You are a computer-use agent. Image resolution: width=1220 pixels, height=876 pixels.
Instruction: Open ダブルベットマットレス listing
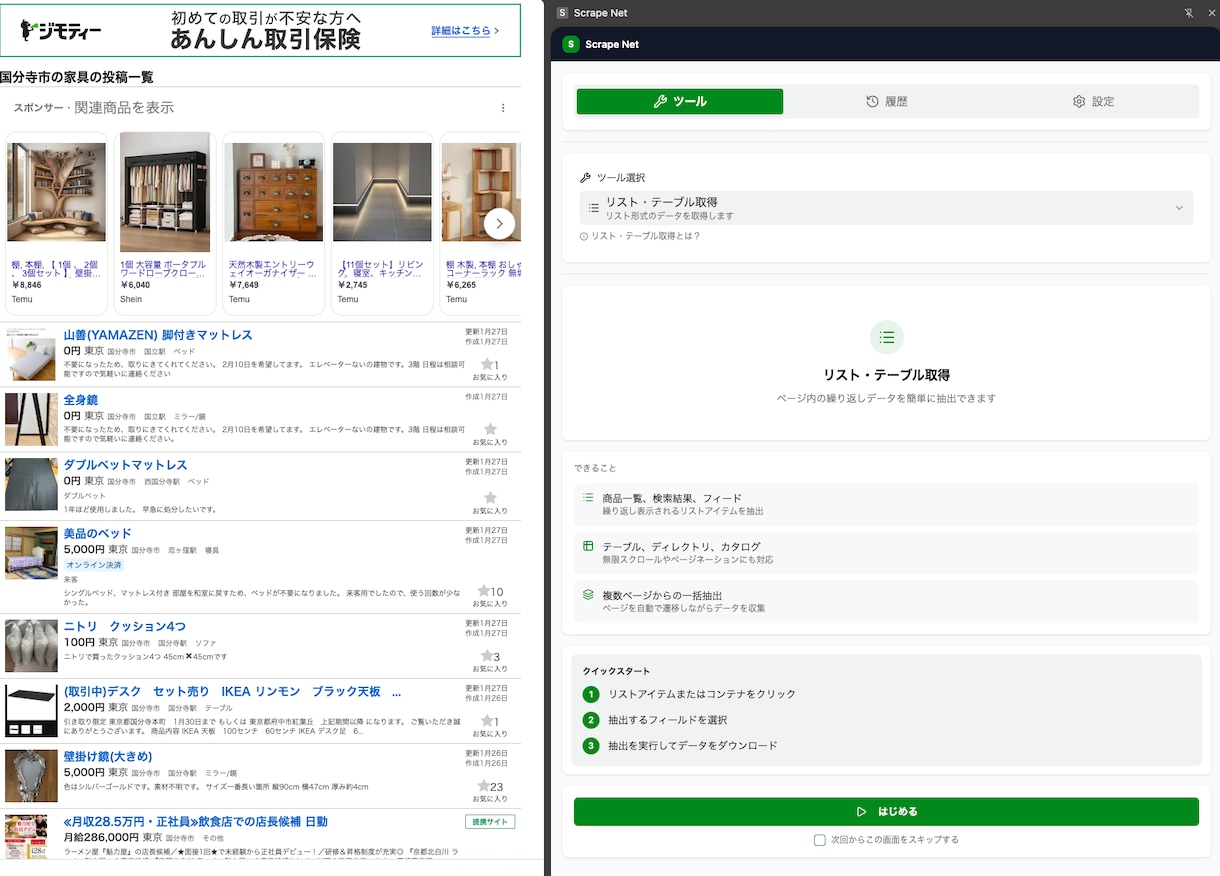[126, 465]
